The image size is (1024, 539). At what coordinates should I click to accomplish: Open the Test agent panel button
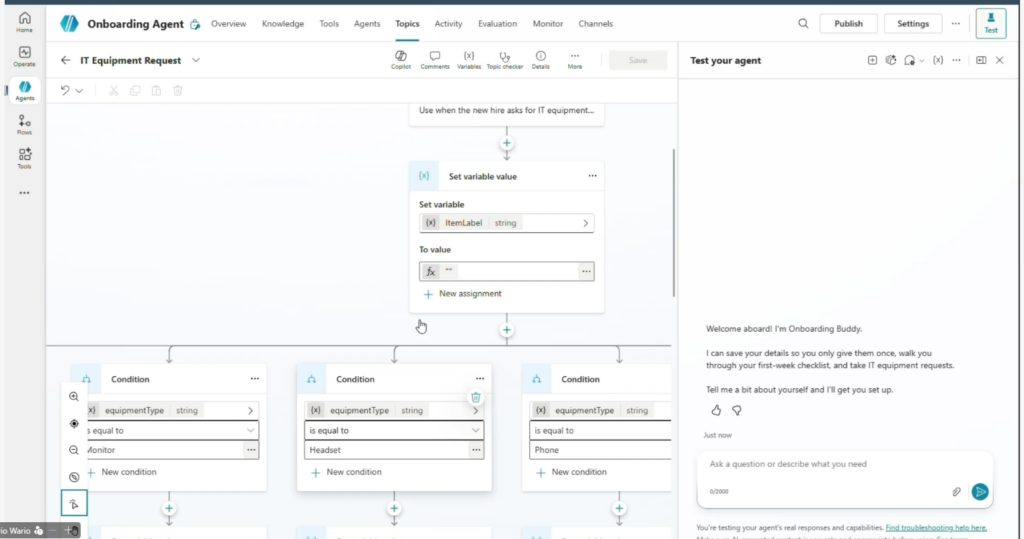[991, 23]
